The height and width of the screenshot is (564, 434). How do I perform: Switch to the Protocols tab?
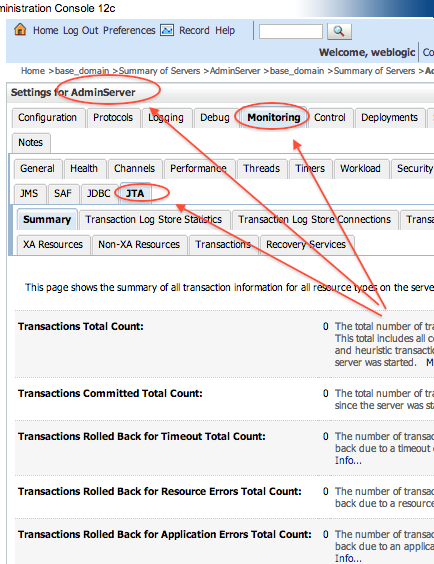(x=113, y=118)
